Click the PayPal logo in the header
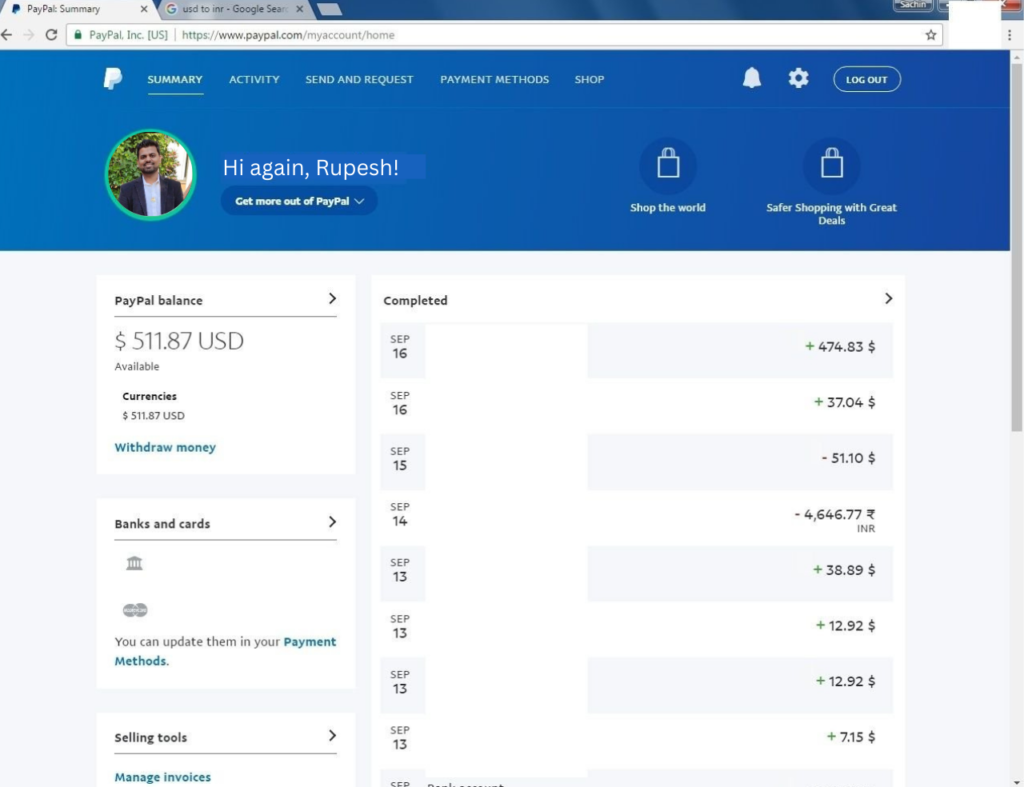The height and width of the screenshot is (787, 1024). pyautogui.click(x=112, y=78)
